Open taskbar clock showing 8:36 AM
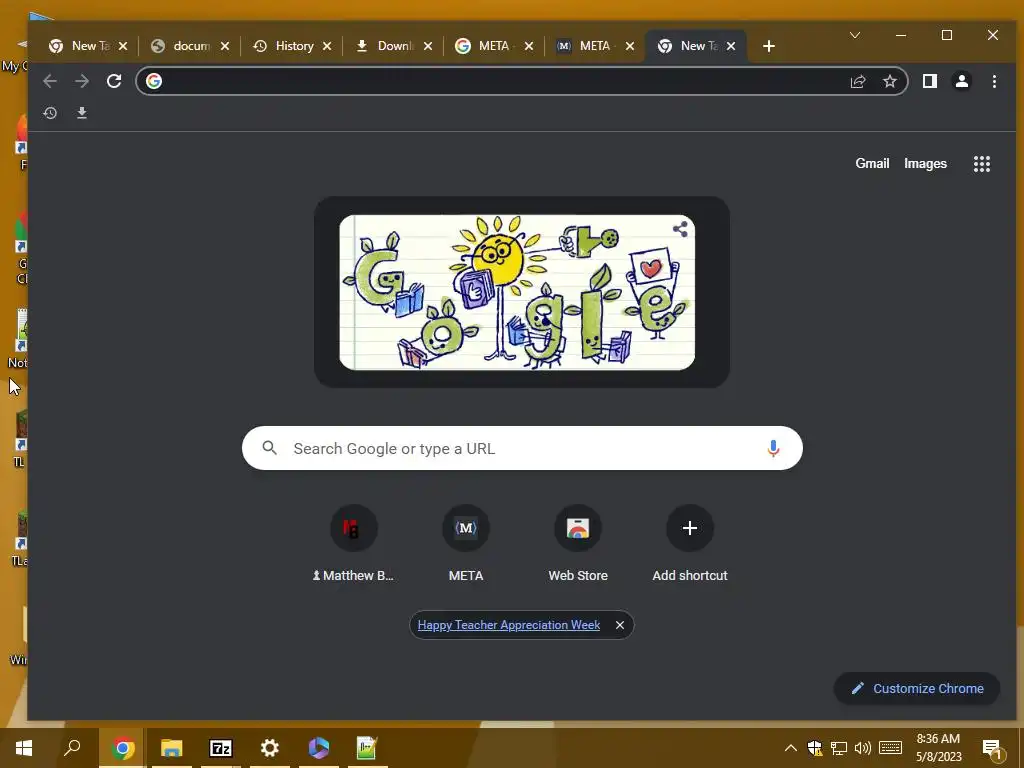This screenshot has width=1024, height=768. [938, 748]
